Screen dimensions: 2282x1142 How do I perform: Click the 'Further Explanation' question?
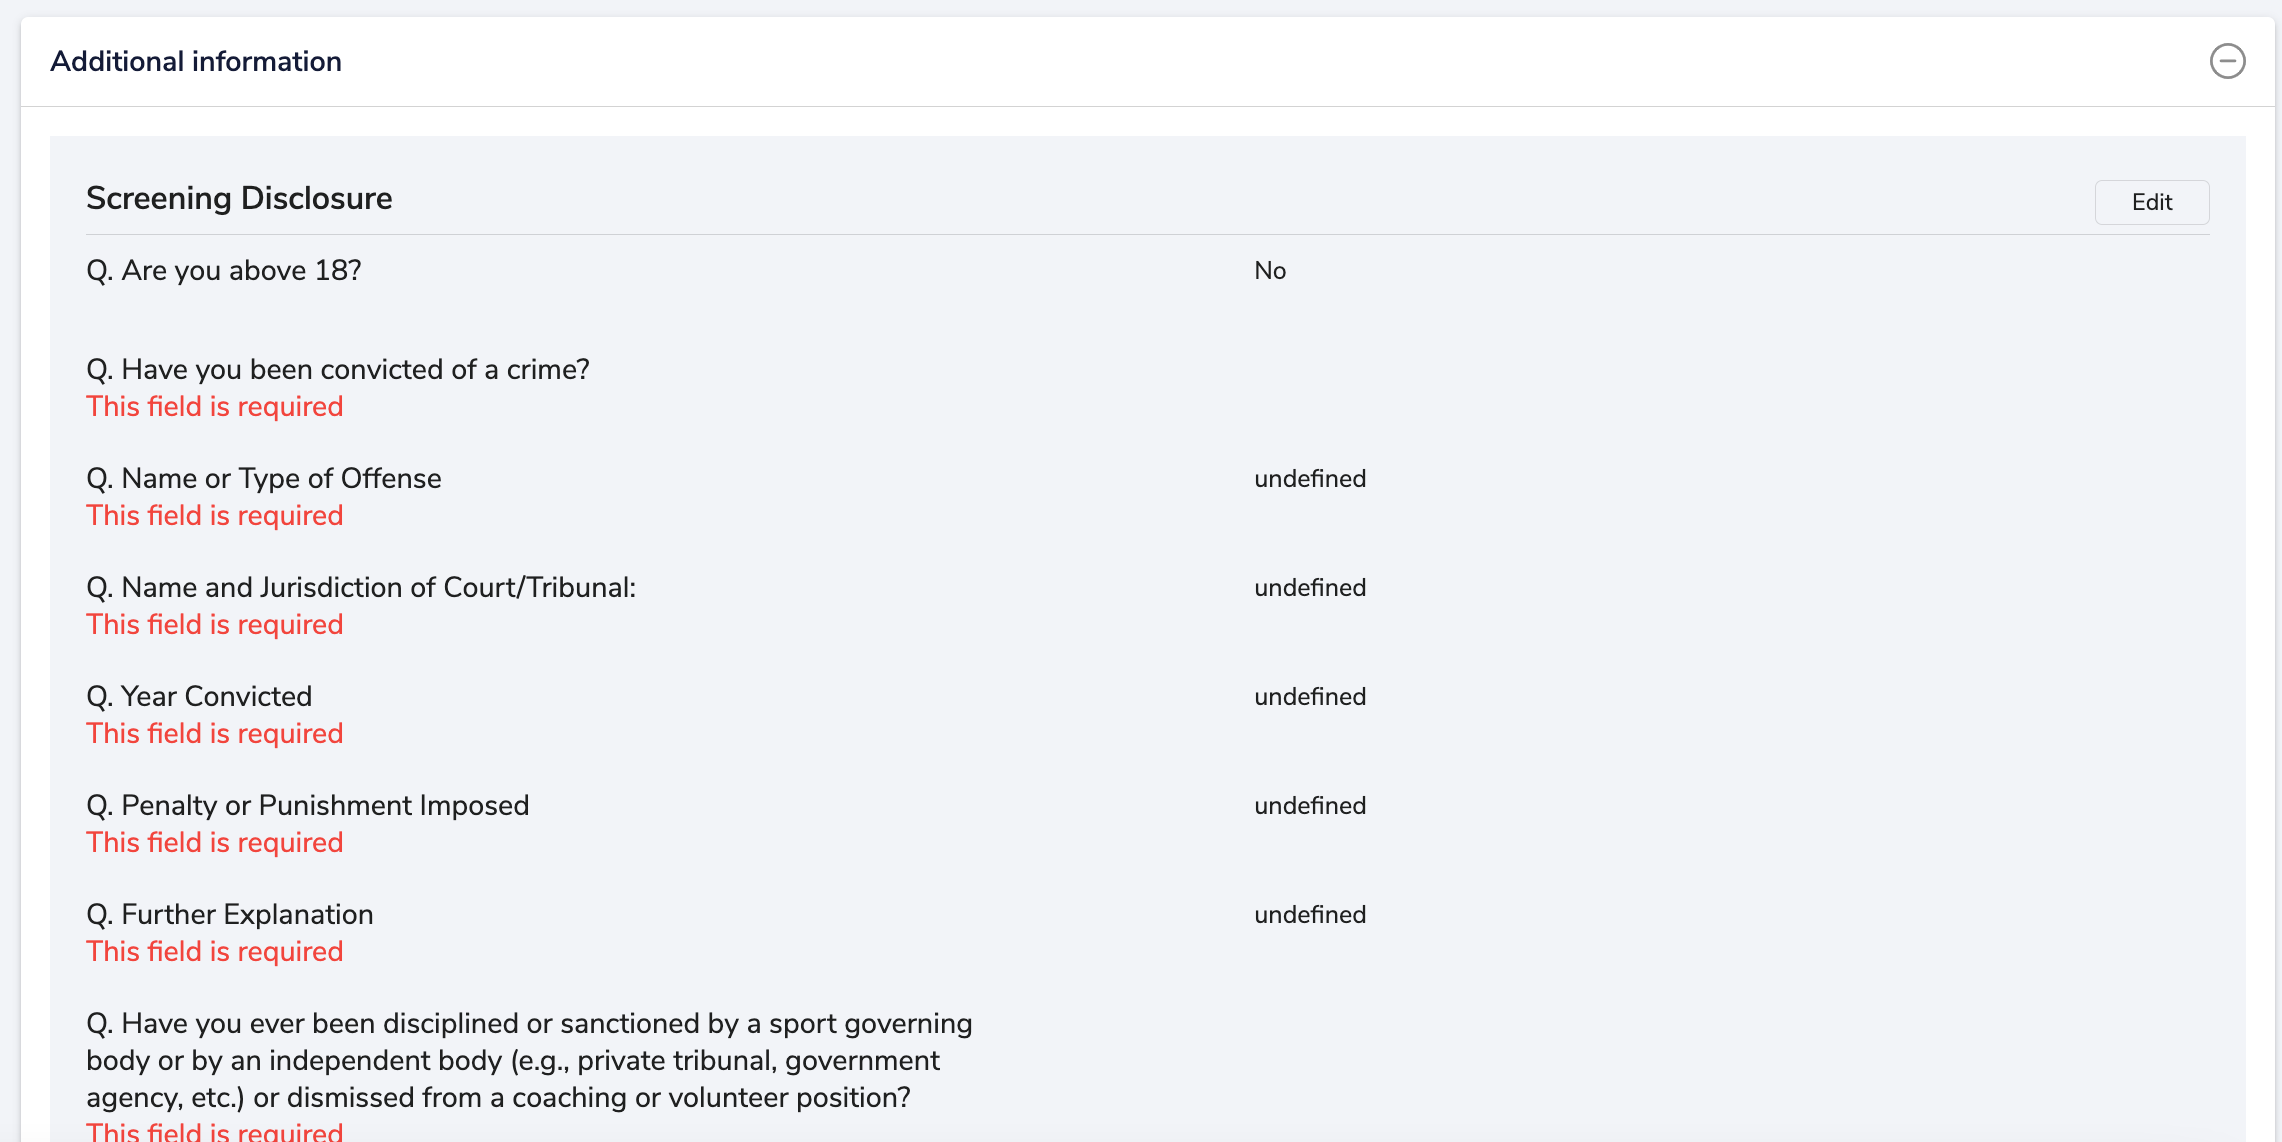[230, 914]
